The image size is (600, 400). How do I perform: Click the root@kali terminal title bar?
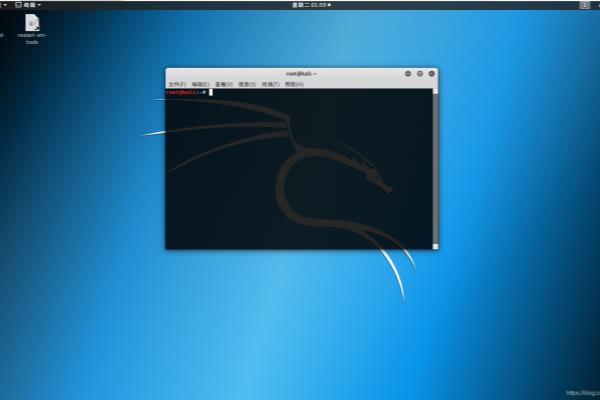tap(302, 73)
